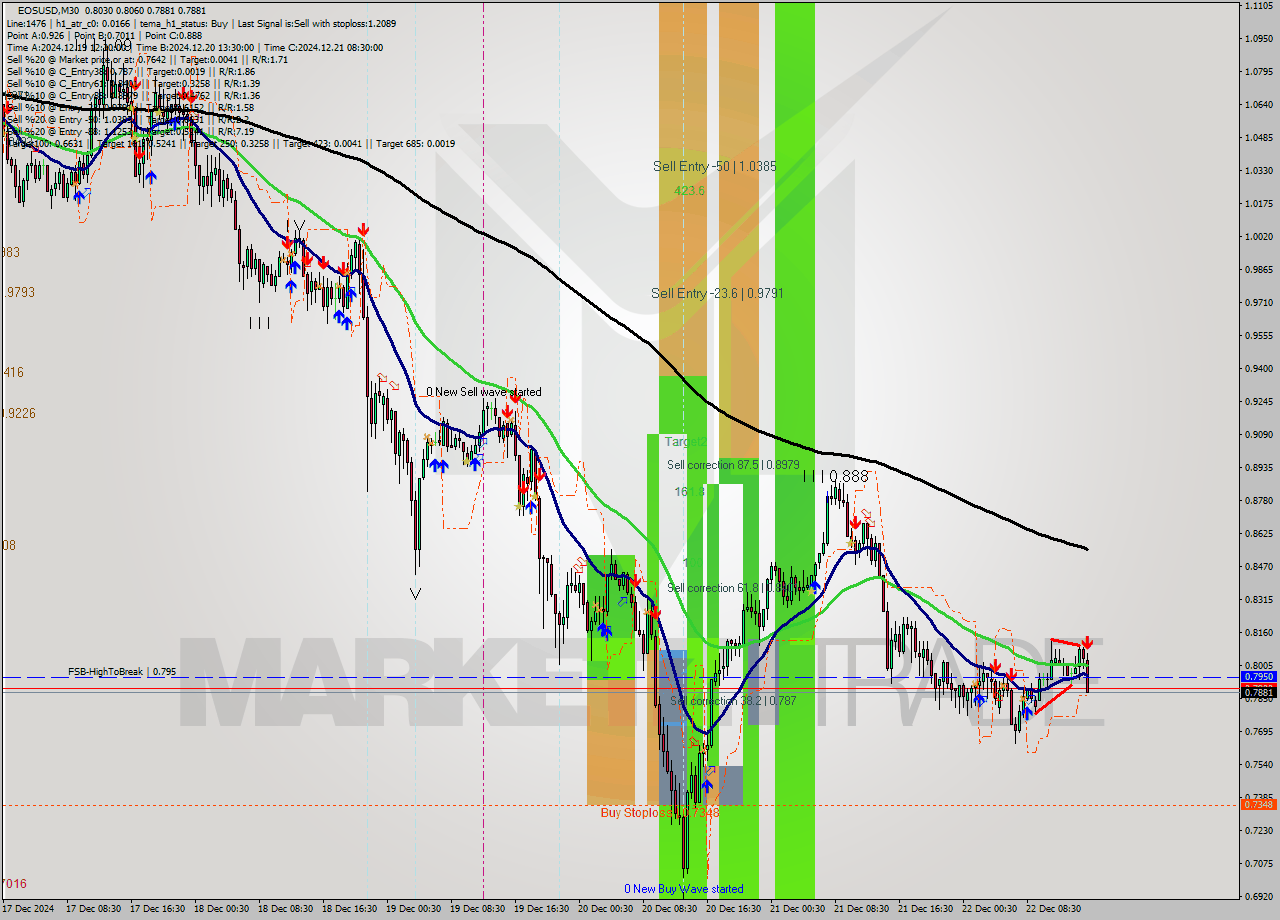Click price axis value 1.0950

[1258, 39]
